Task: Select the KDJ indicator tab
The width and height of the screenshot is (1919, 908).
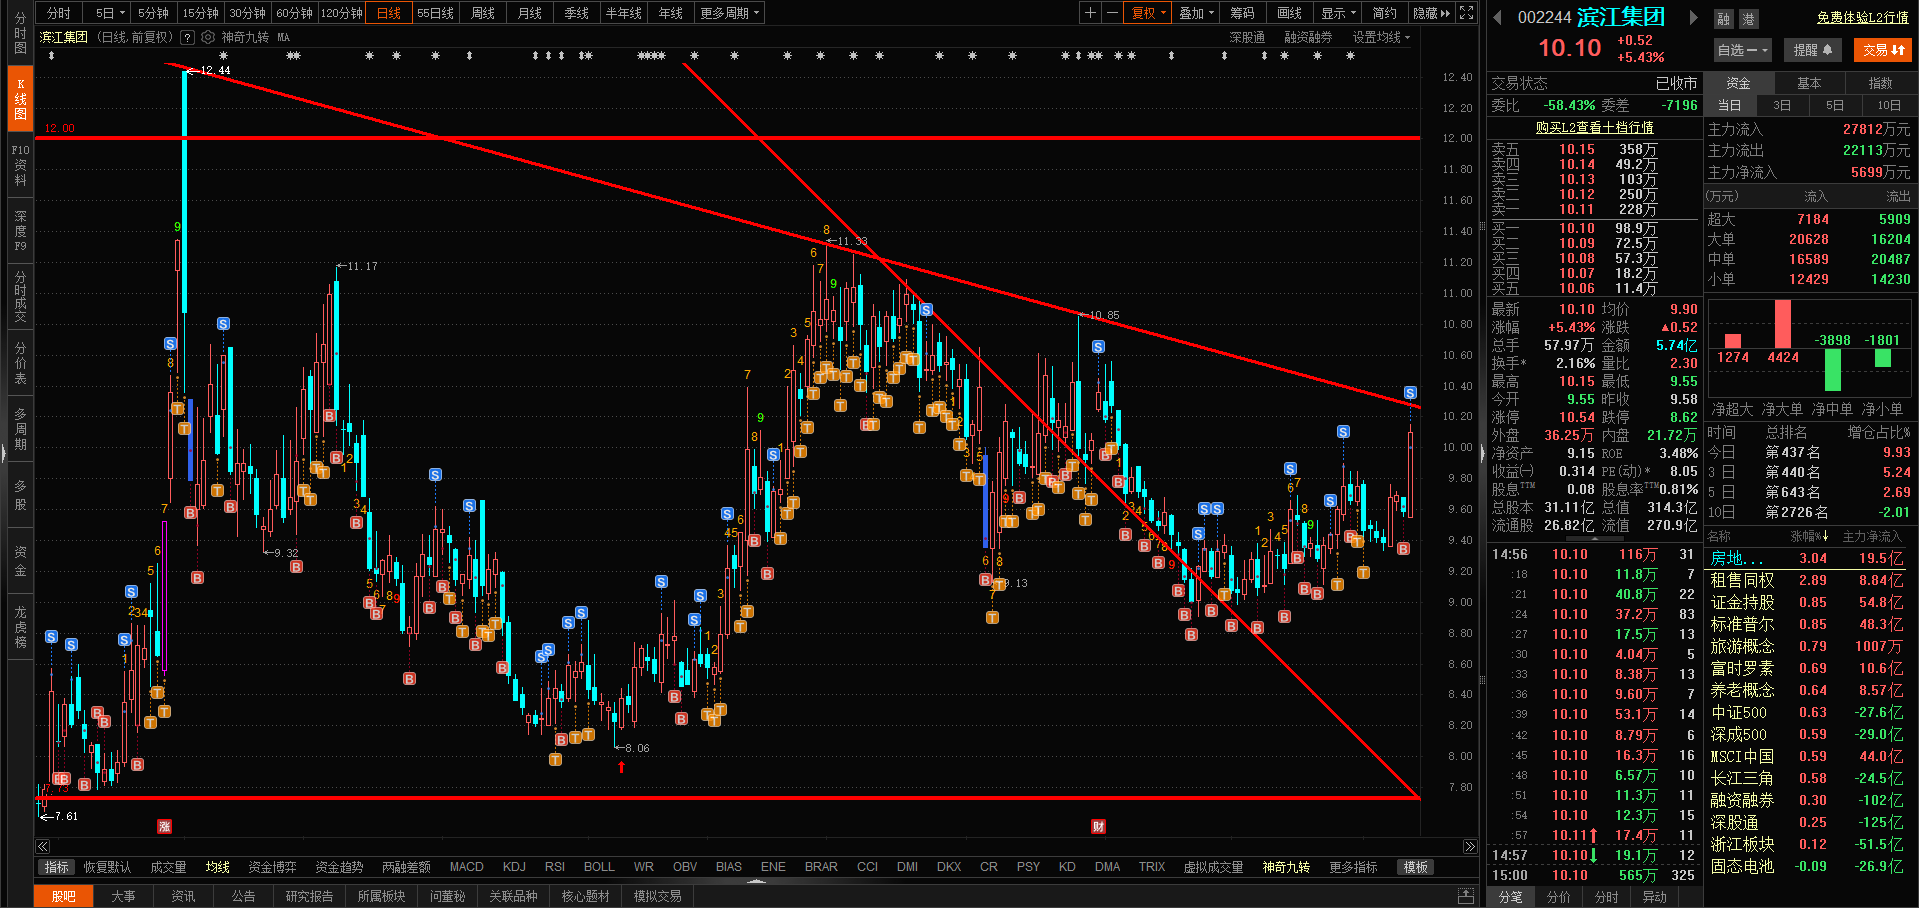Action: tap(514, 867)
